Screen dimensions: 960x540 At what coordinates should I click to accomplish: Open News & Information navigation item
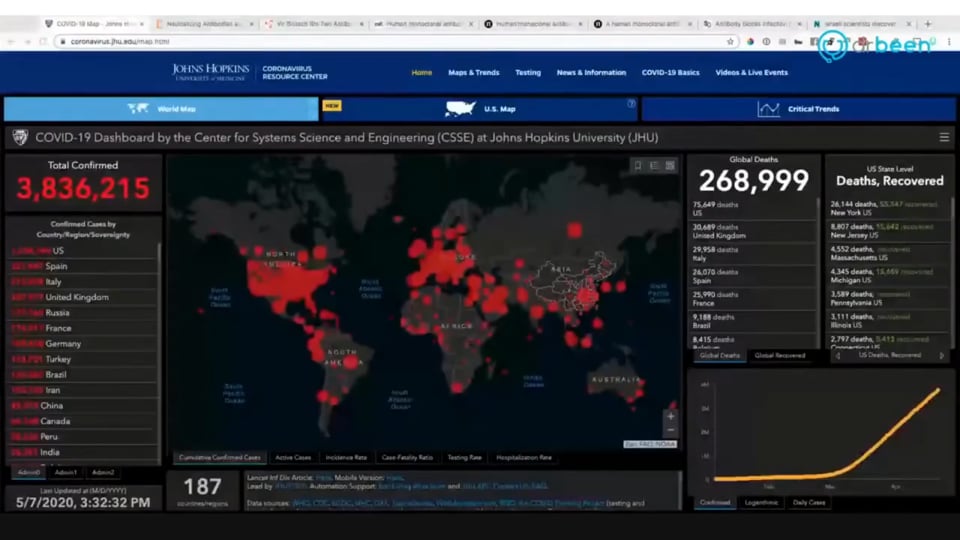pyautogui.click(x=591, y=72)
